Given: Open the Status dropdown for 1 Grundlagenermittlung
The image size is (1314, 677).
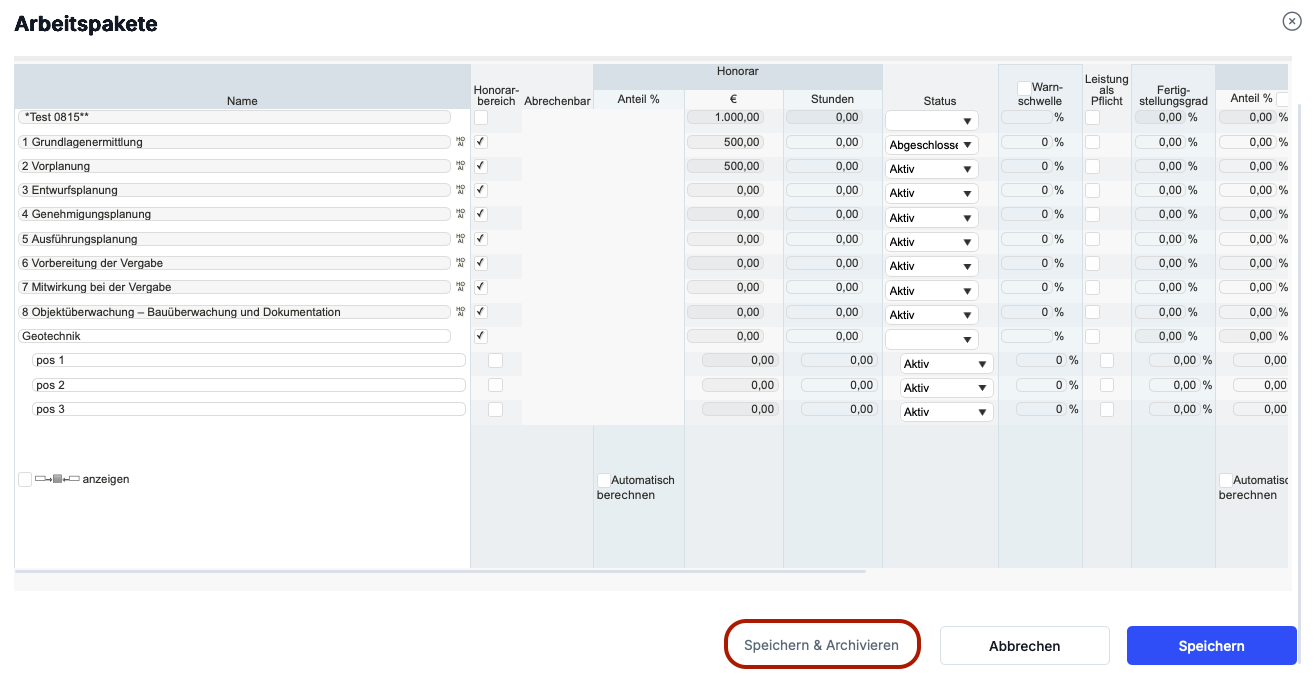Looking at the screenshot, I should coord(932,145).
